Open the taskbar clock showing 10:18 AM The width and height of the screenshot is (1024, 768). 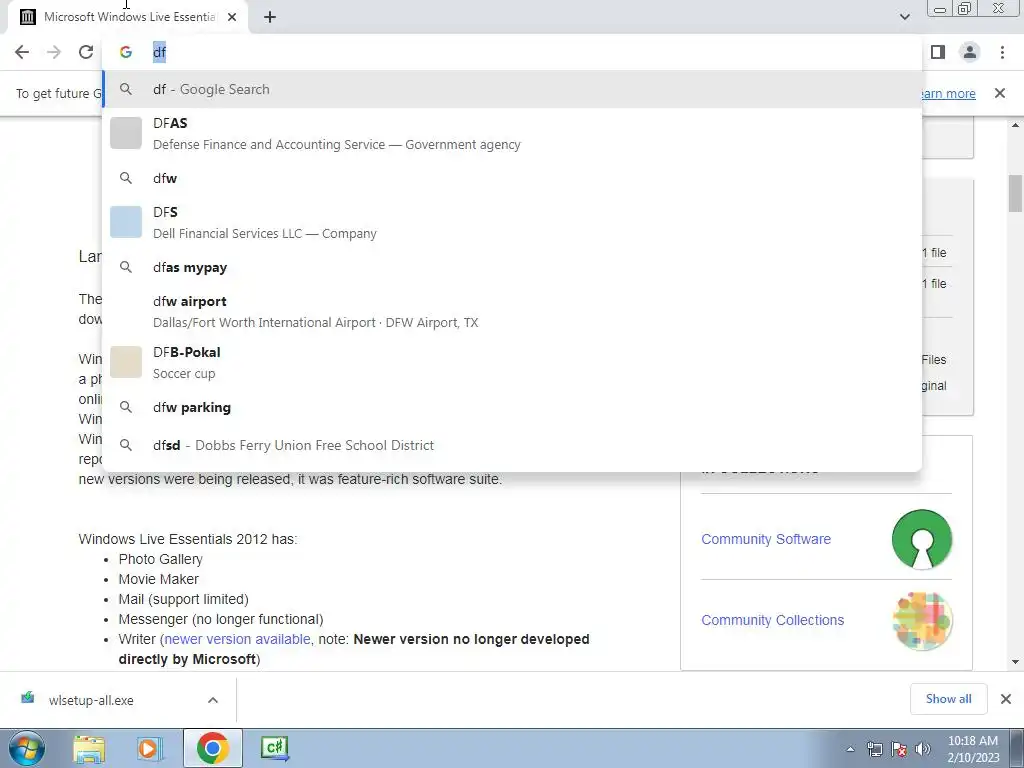click(x=973, y=749)
